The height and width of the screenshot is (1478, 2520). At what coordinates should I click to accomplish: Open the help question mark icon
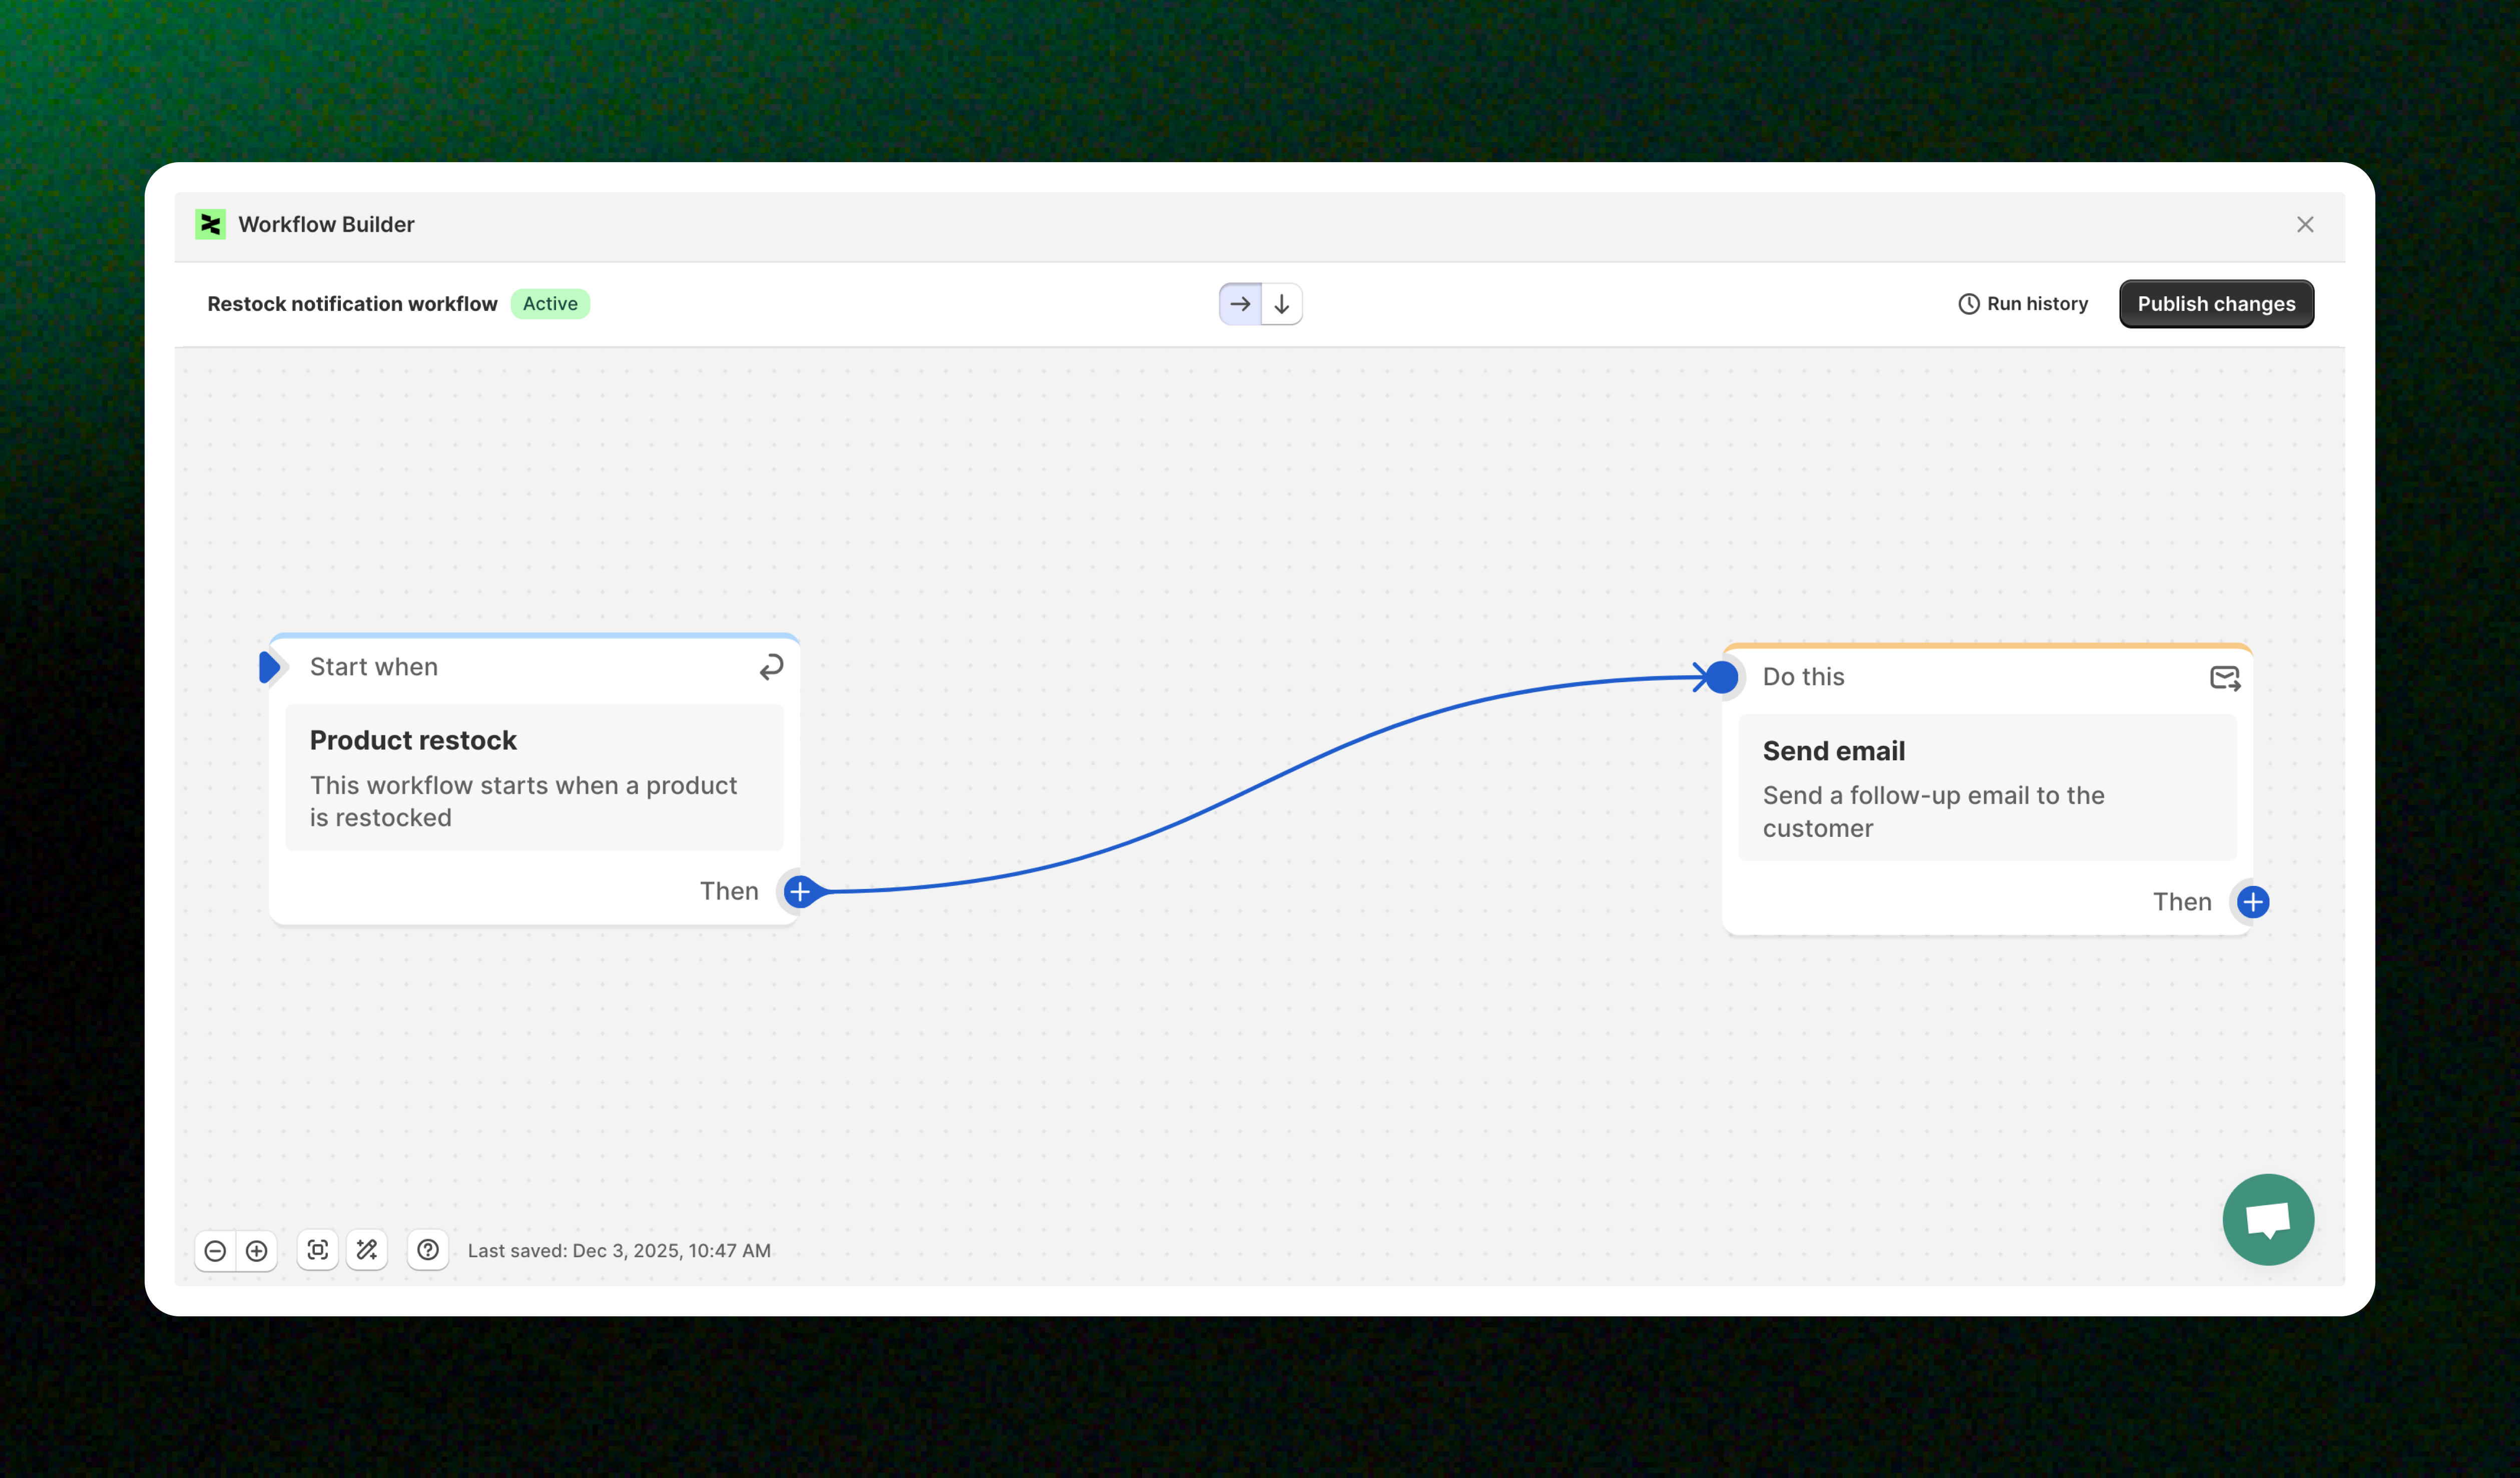(x=428, y=1250)
